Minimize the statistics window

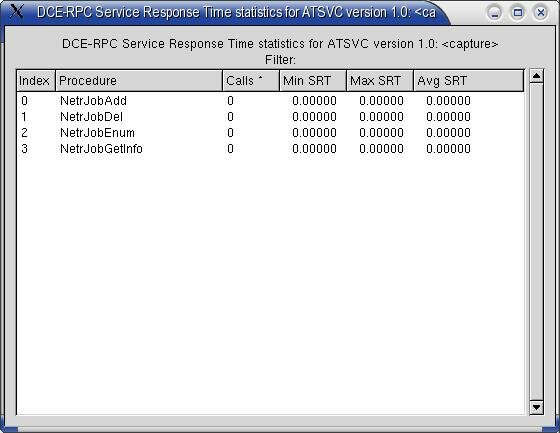tap(495, 13)
